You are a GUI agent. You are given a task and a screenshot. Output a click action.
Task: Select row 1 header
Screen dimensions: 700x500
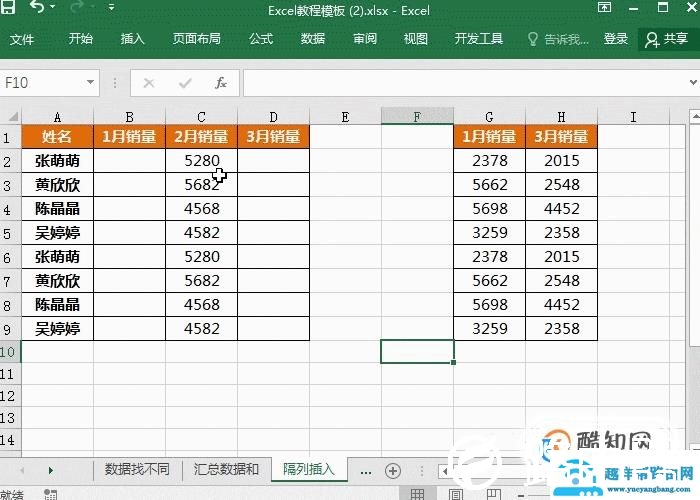(10, 137)
